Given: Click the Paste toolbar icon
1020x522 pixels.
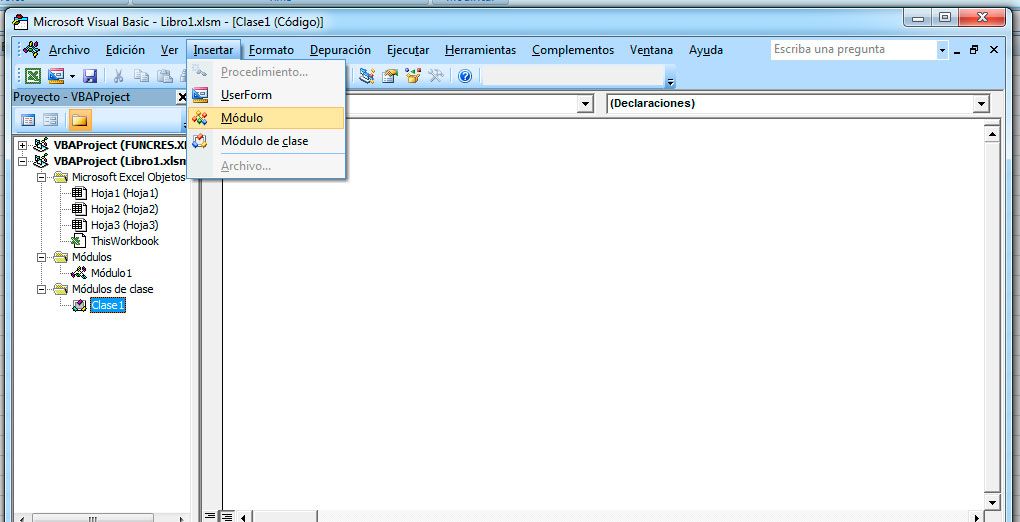Looking at the screenshot, I should (x=165, y=76).
